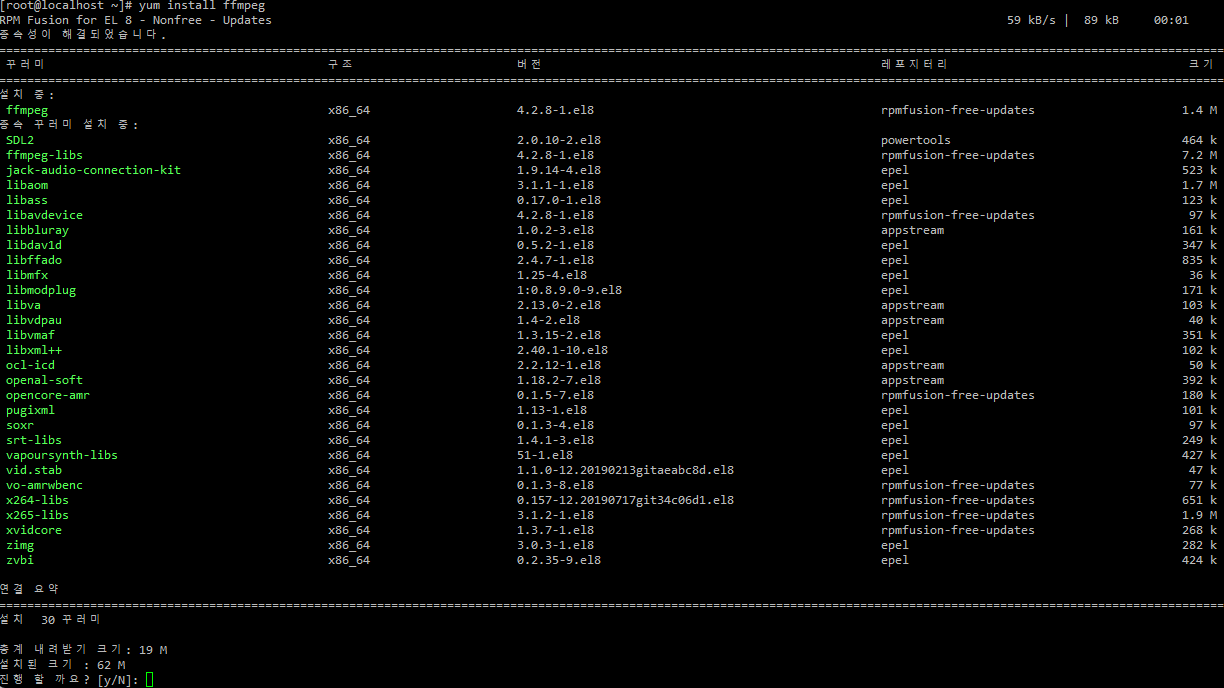The image size is (1224, 688).
Task: Select jack-audio-connection-kit package name
Action: tap(93, 170)
